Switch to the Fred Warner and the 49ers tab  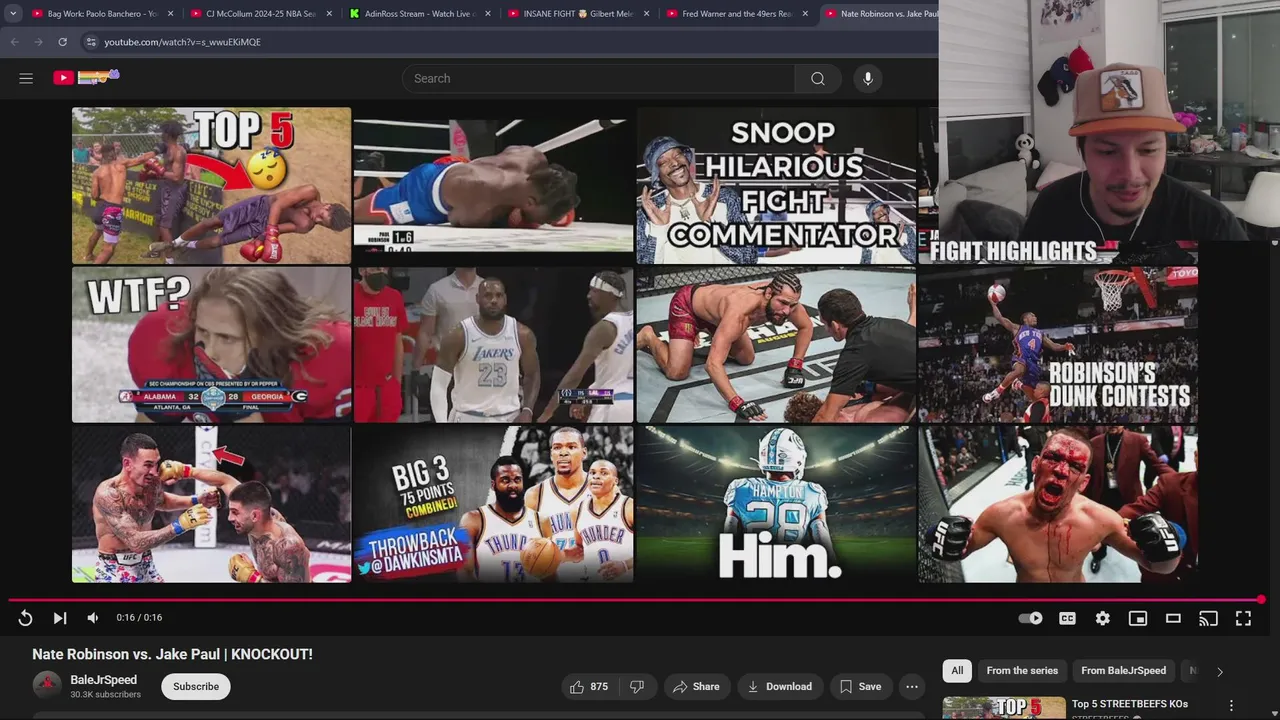(737, 14)
